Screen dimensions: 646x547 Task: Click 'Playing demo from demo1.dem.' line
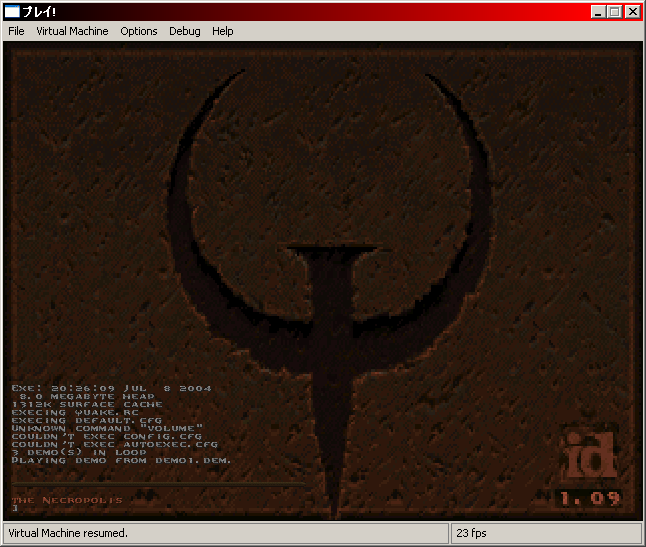coord(121,460)
